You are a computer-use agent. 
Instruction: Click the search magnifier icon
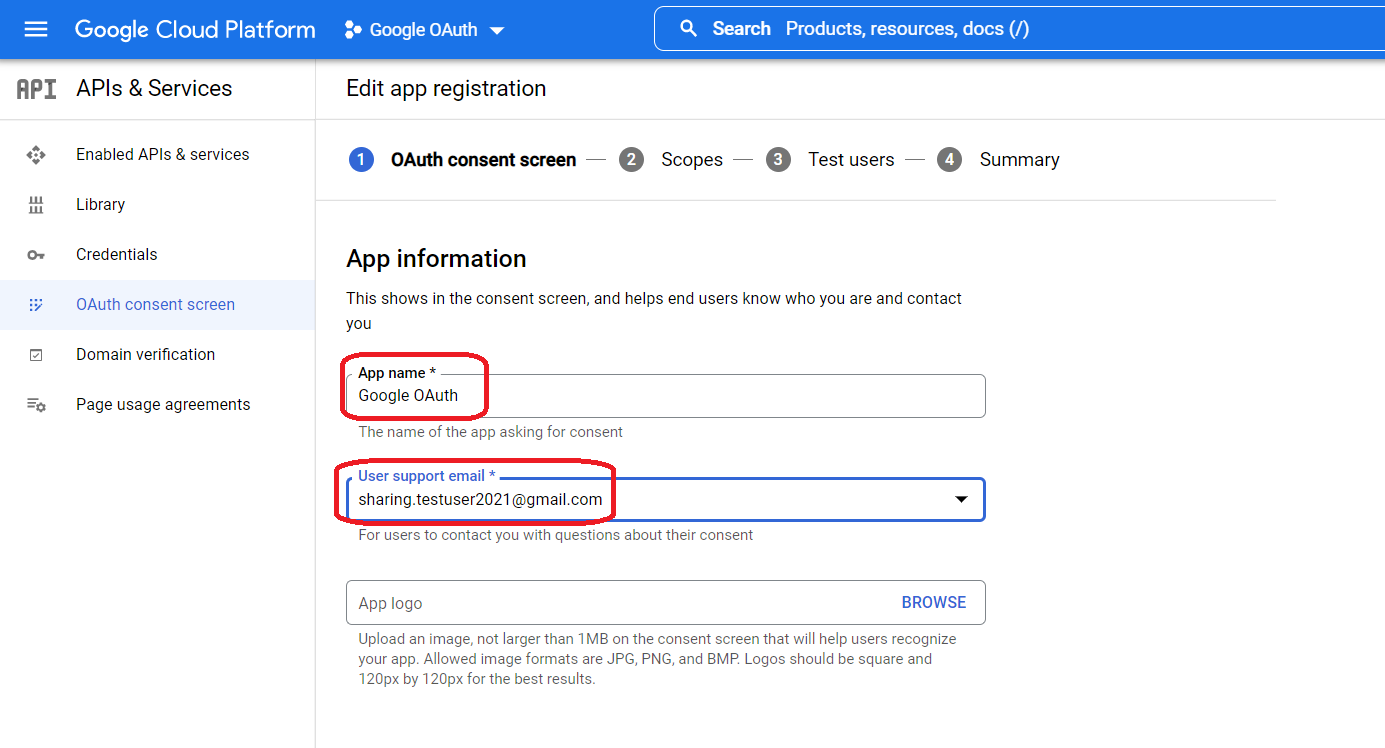[x=688, y=29]
